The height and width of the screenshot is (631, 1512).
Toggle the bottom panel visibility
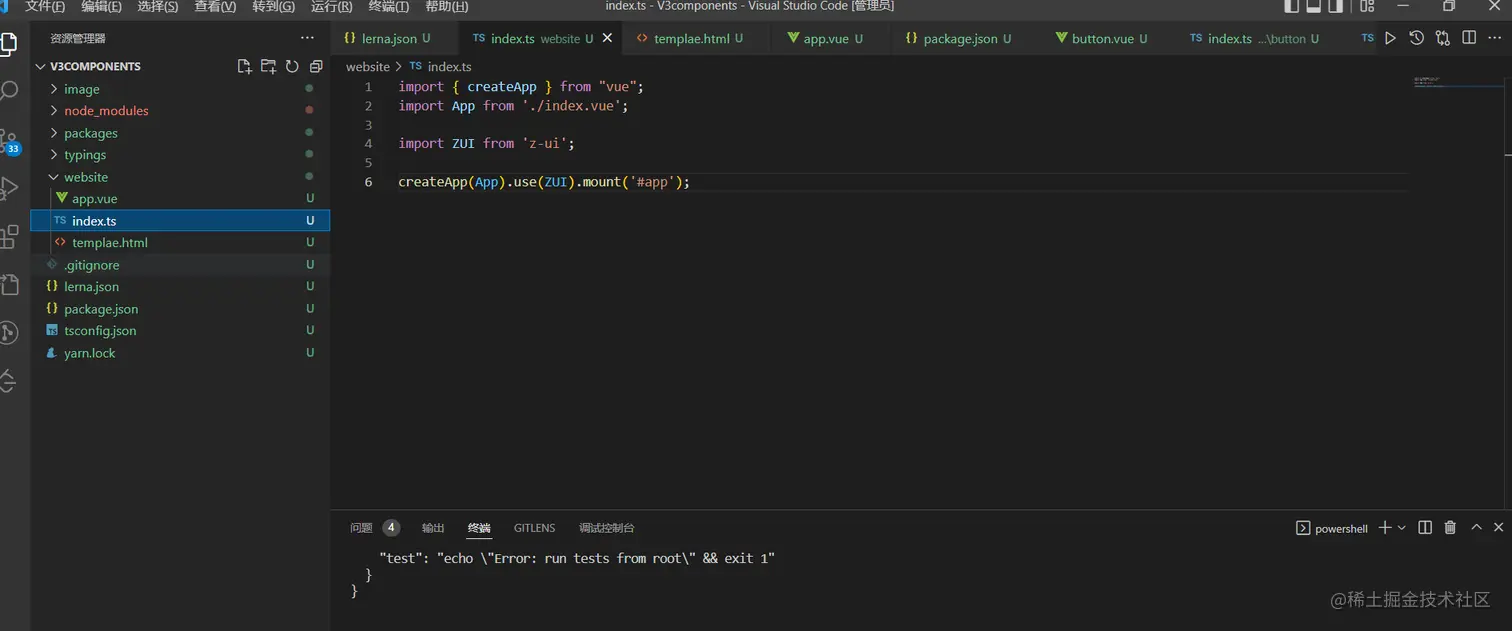(1314, 6)
